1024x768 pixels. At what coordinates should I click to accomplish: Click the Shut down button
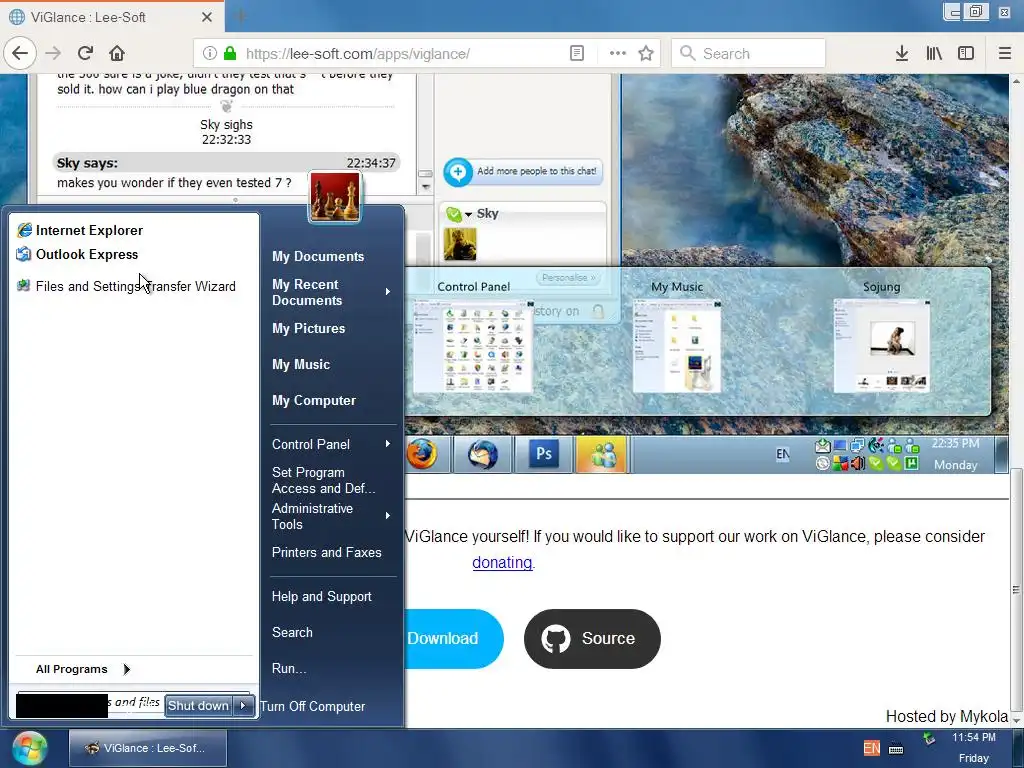[199, 705]
